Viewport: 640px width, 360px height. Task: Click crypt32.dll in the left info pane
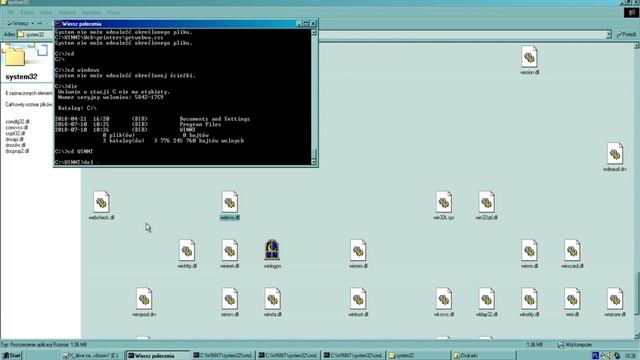coord(16,133)
